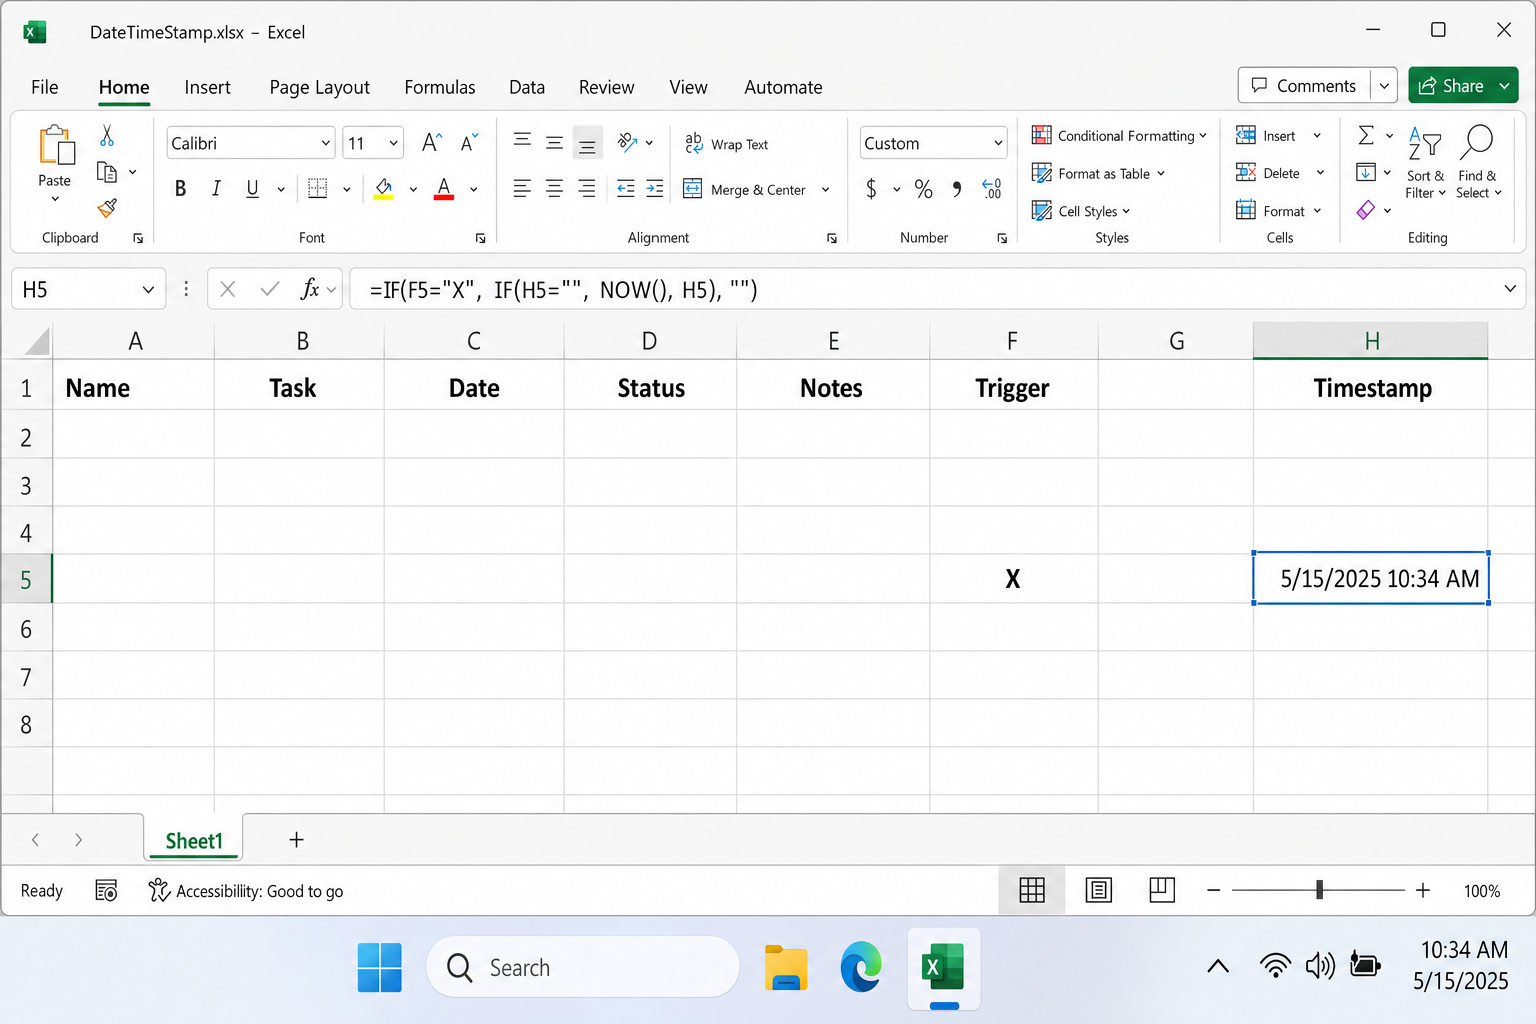Cancel formula entry with X icon
The width and height of the screenshot is (1536, 1024).
click(x=228, y=289)
